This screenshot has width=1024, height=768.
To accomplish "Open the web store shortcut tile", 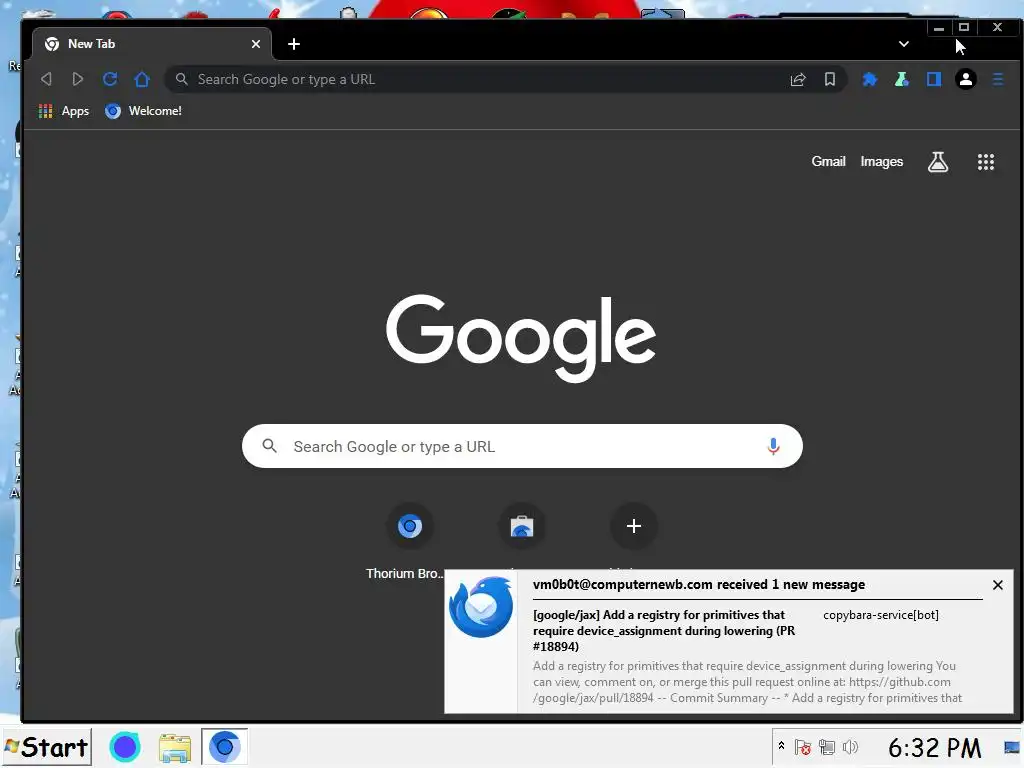I will (x=522, y=526).
